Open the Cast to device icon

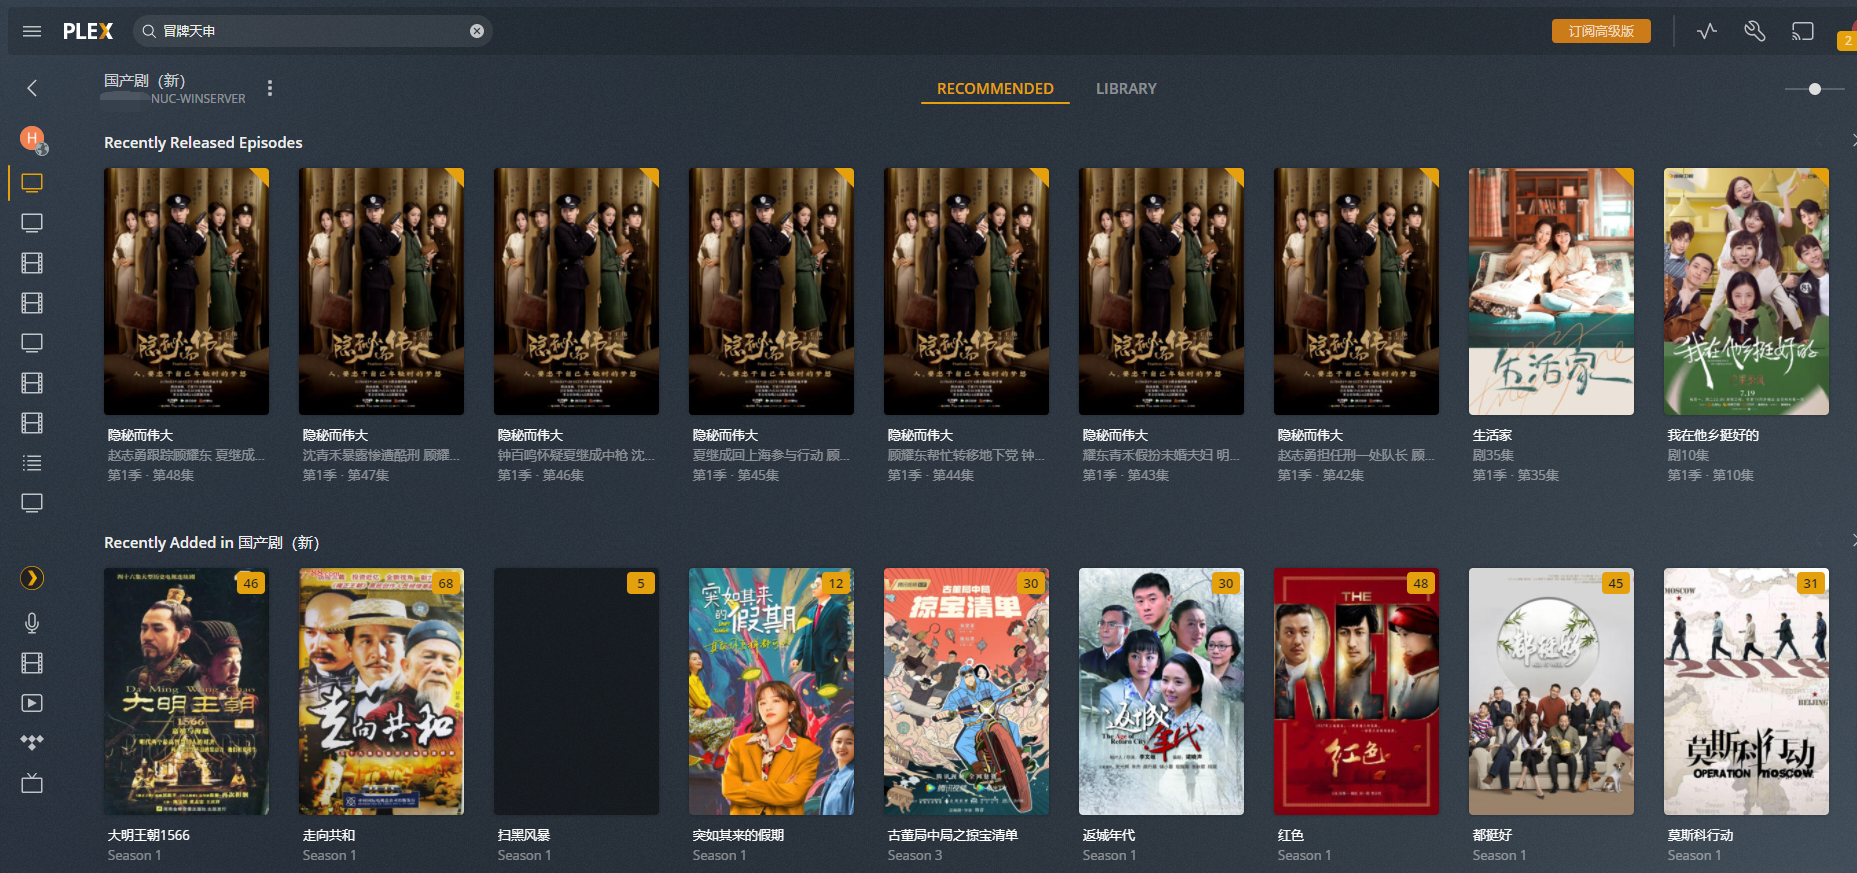tap(1803, 31)
